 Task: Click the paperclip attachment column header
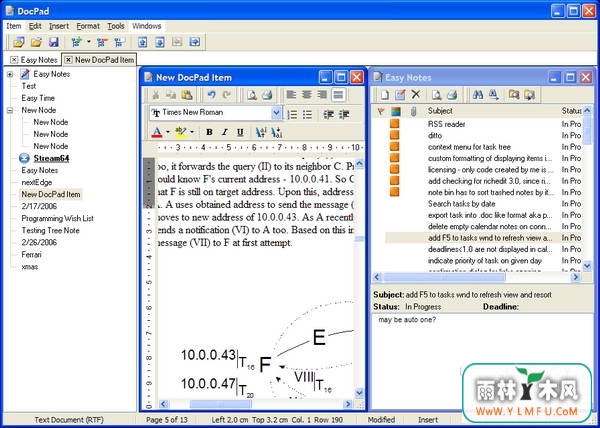[x=413, y=111]
